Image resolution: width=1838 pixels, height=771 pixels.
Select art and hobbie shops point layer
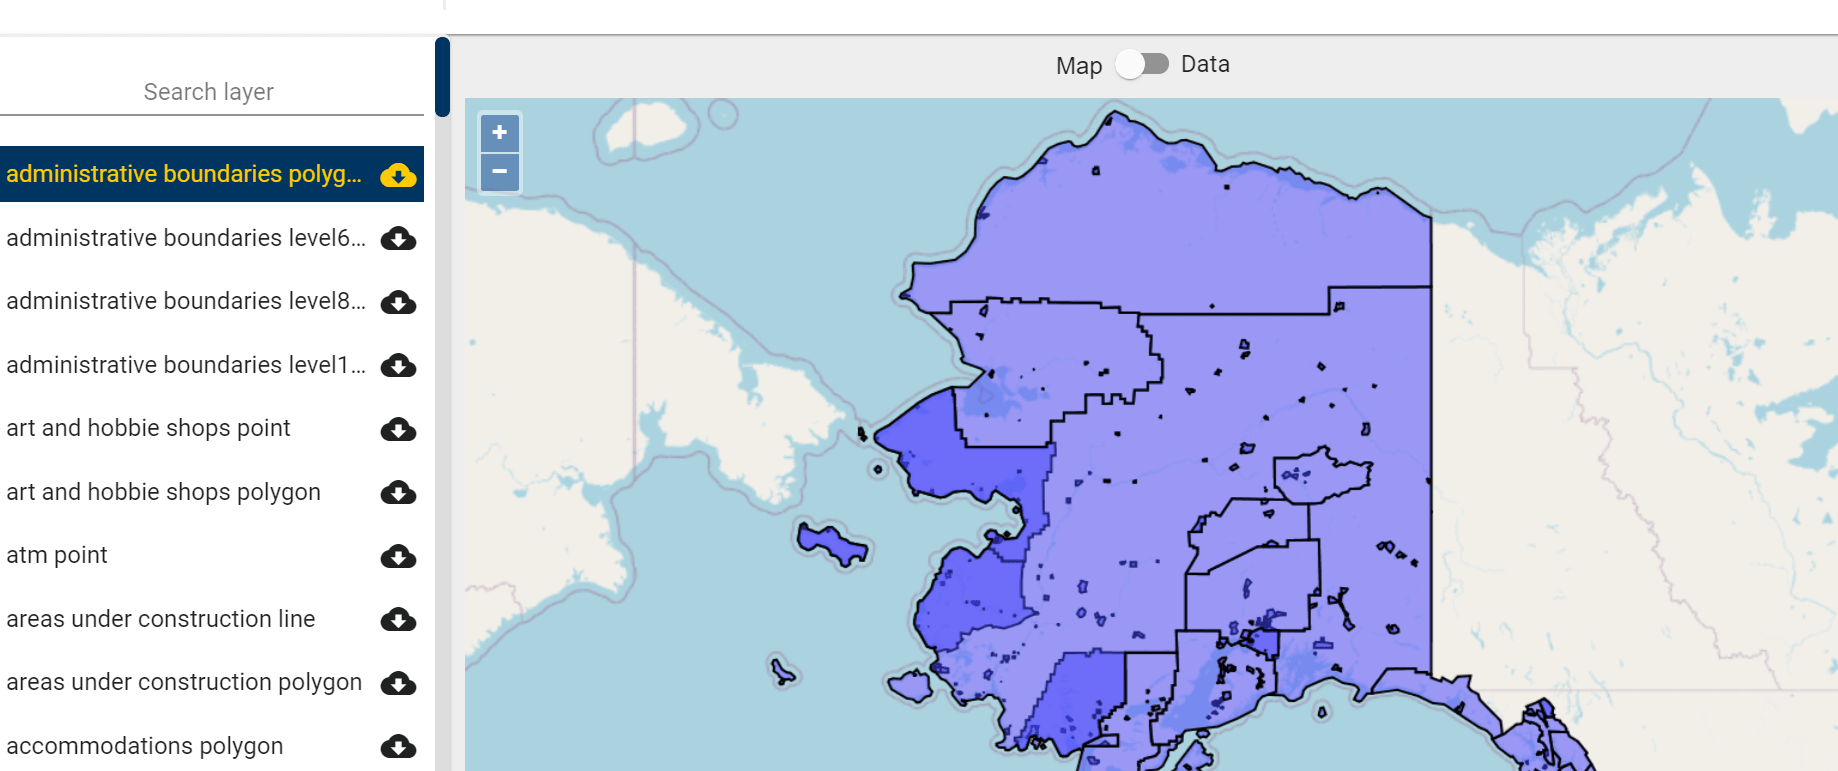148,428
